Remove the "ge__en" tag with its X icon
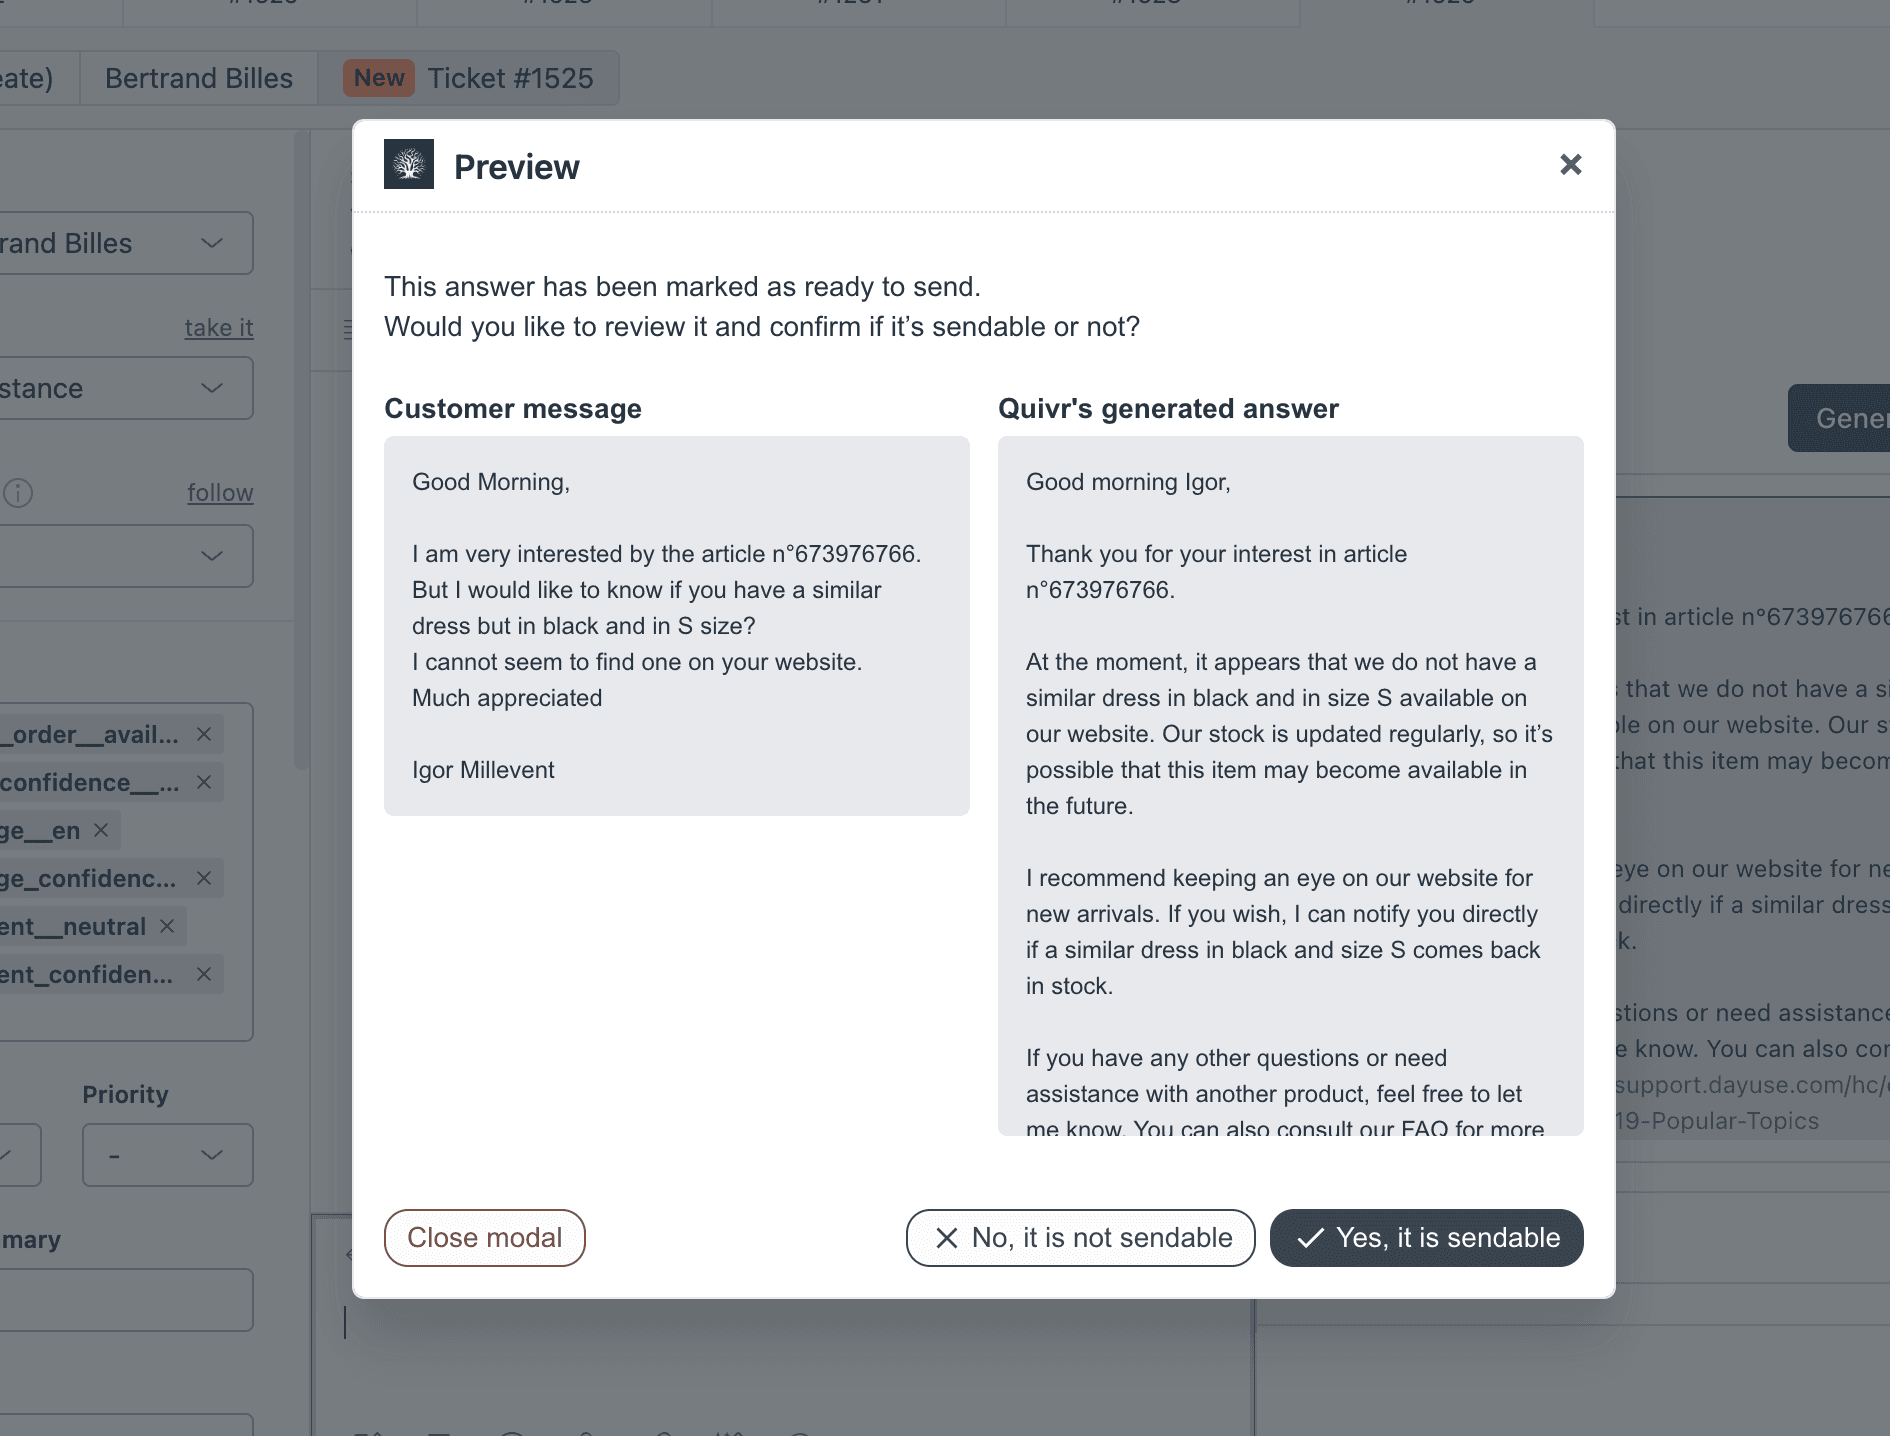This screenshot has width=1890, height=1436. coord(100,830)
